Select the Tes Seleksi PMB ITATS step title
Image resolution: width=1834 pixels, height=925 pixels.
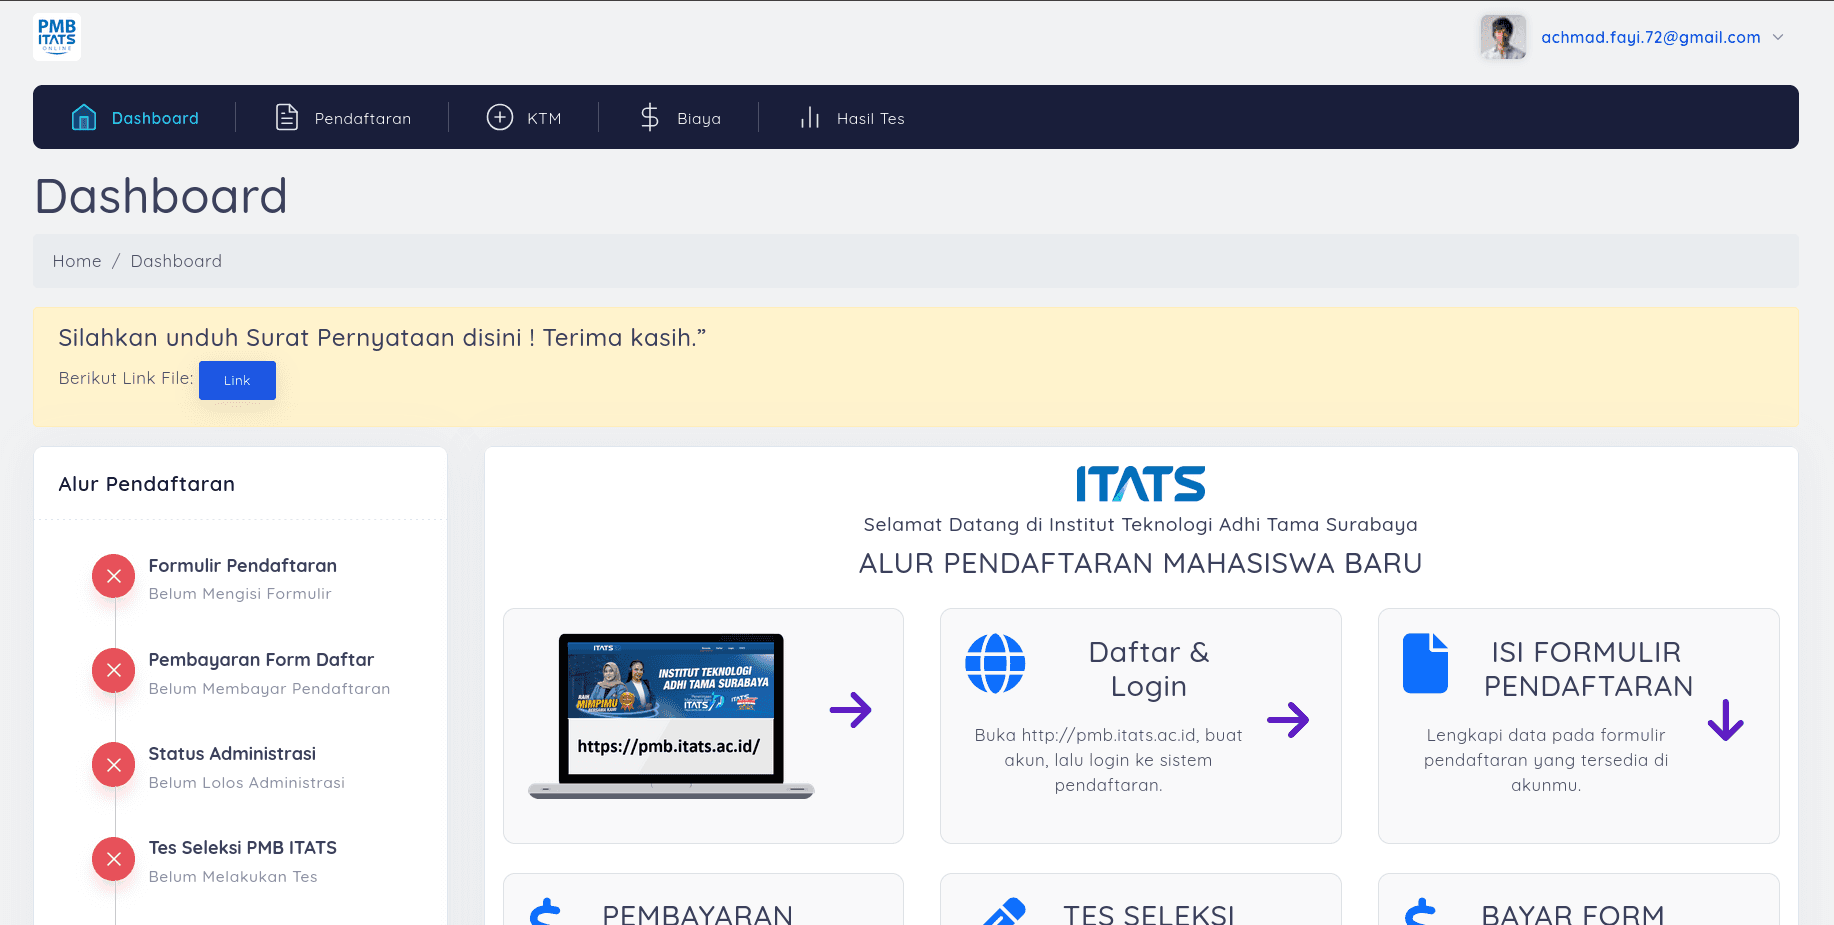point(243,848)
